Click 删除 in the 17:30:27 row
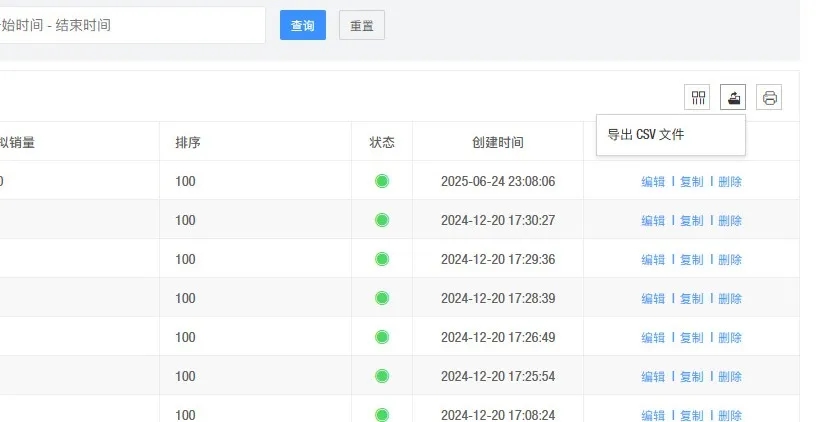Image resolution: width=820 pixels, height=422 pixels. pyautogui.click(x=730, y=220)
